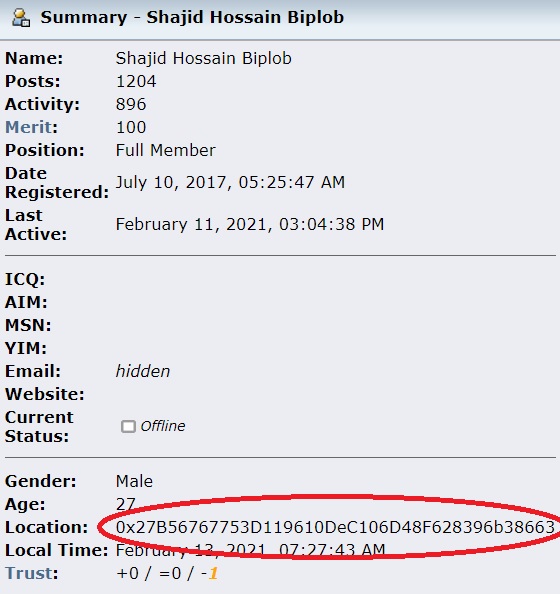Click the orange negative trust count

coord(213,574)
